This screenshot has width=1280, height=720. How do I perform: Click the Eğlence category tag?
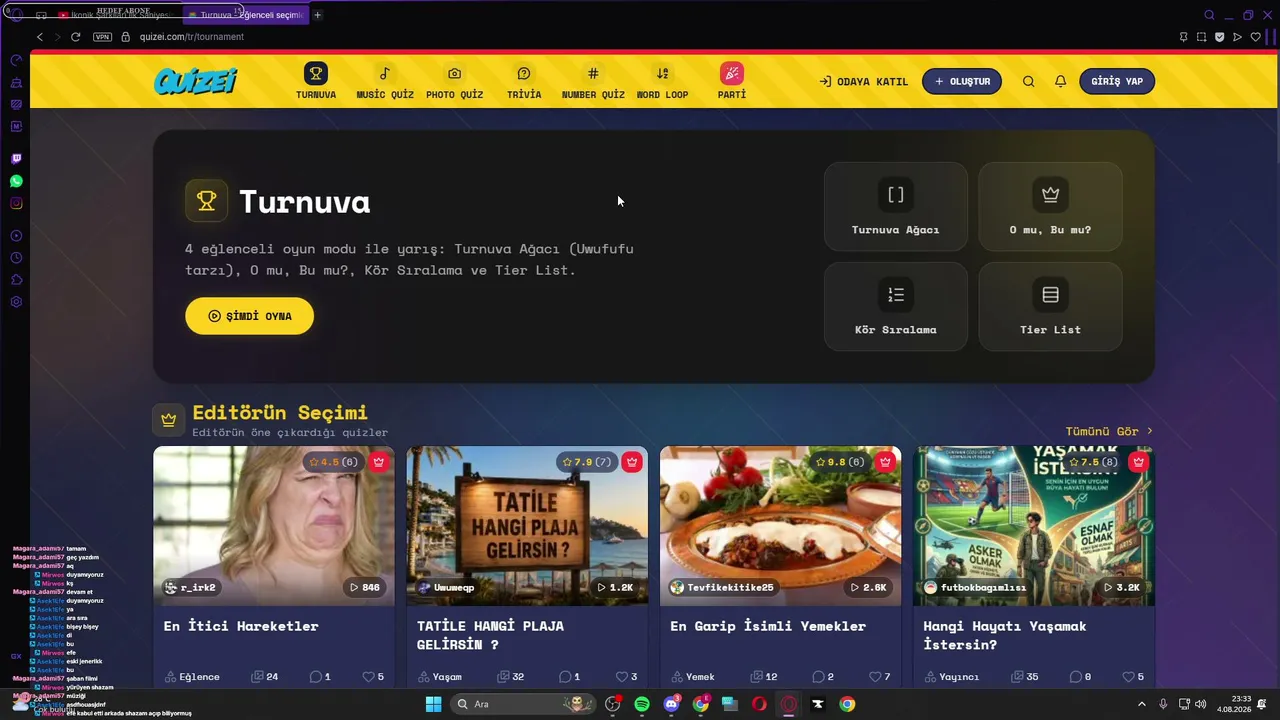click(192, 677)
